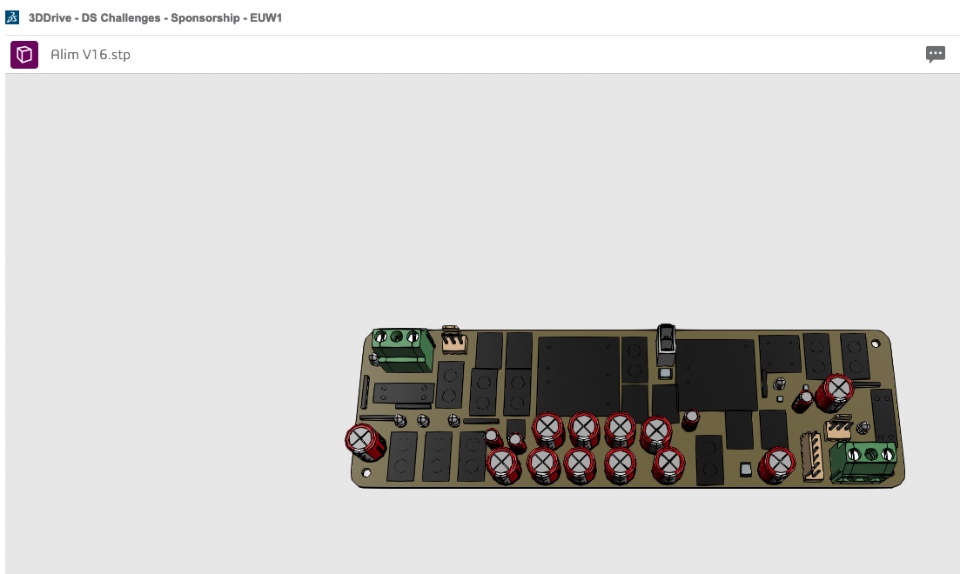Select the Alim V16.stp file name
Viewport: 960px width, 574px height.
pyautogui.click(x=91, y=54)
